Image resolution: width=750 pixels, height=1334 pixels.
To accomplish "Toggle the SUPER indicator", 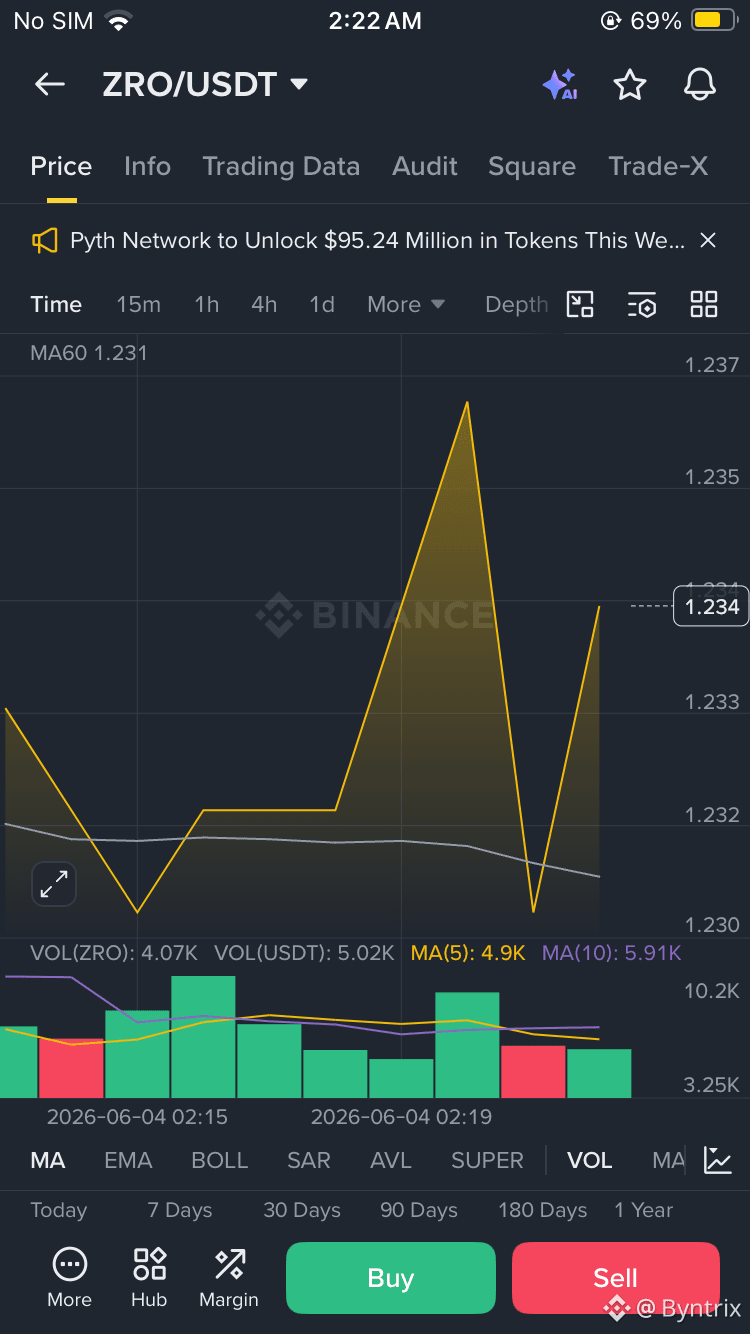I will tap(487, 1160).
